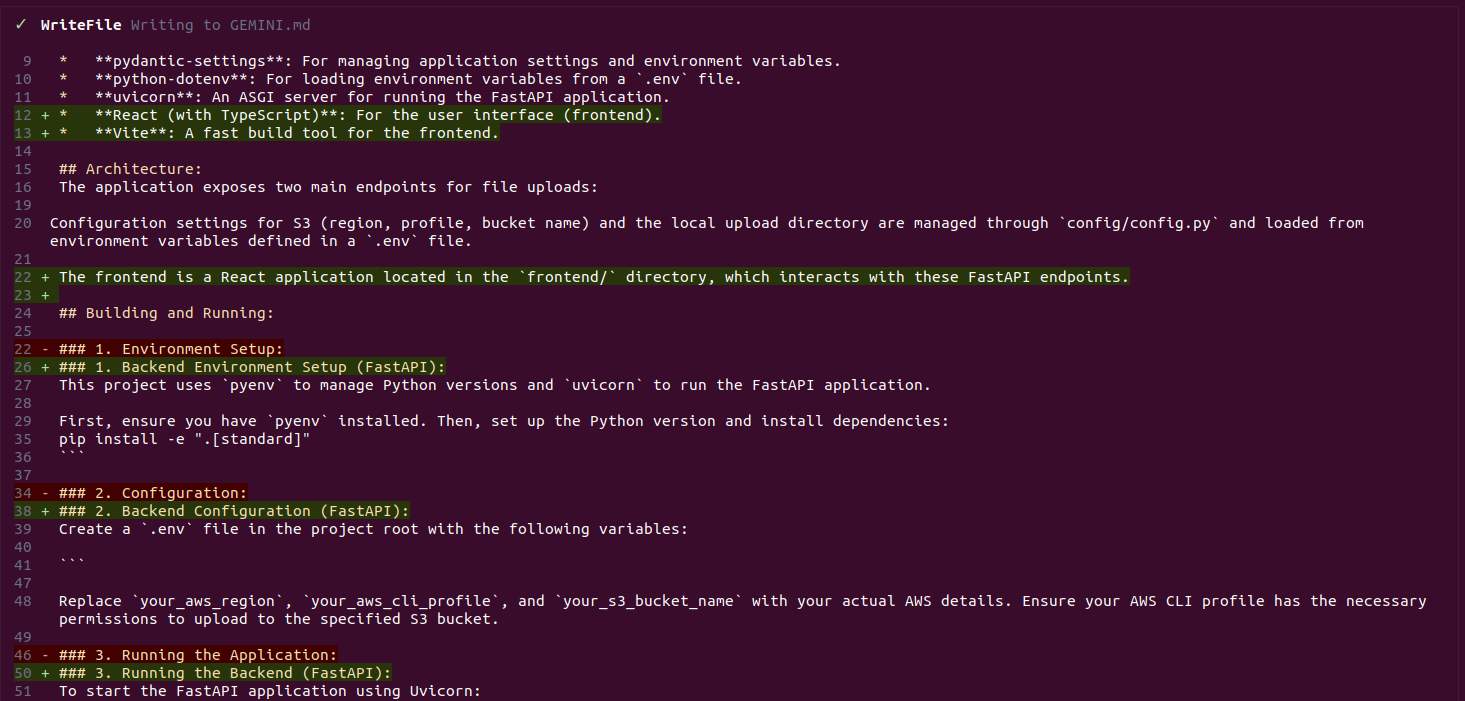Click the added Backend Configuration (FastAPI) heading
Screen dimensions: 1465x701
point(234,511)
